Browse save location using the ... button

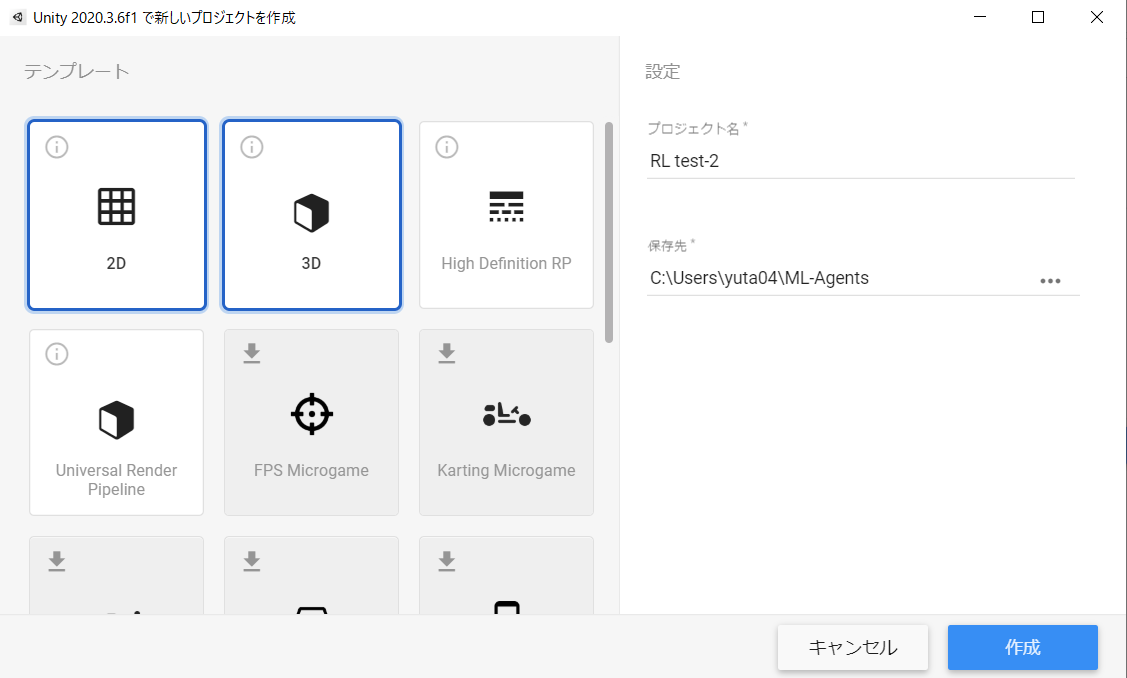pos(1051,281)
